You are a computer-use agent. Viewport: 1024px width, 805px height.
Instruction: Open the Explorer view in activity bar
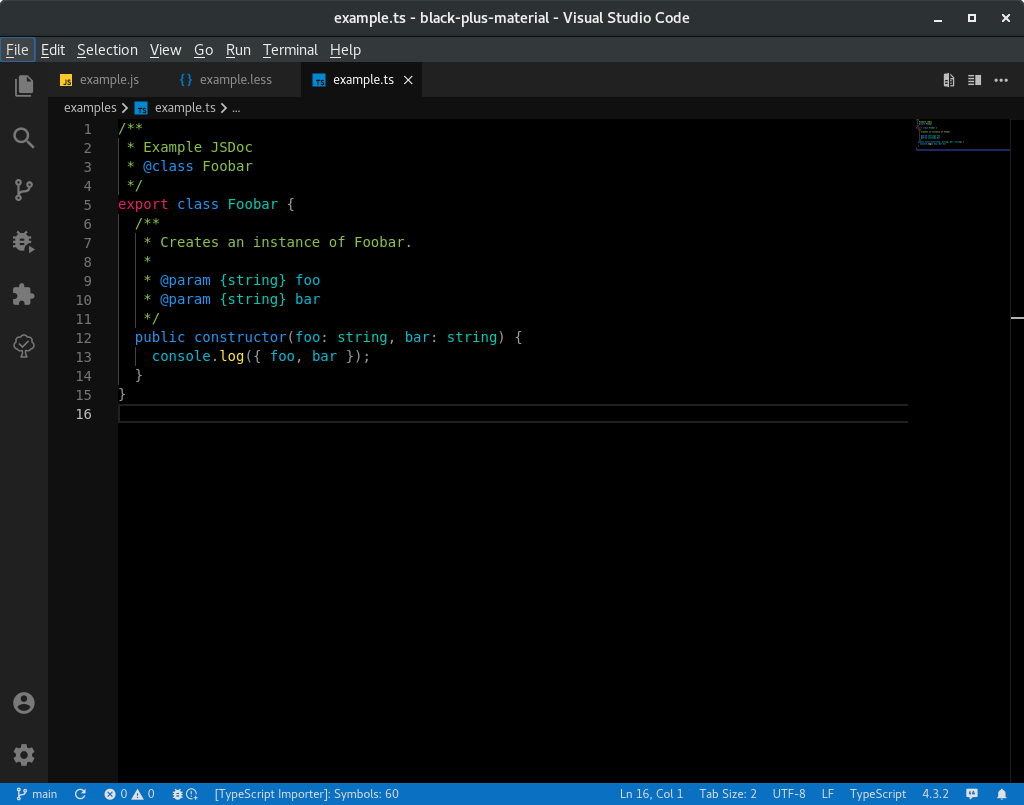[24, 86]
